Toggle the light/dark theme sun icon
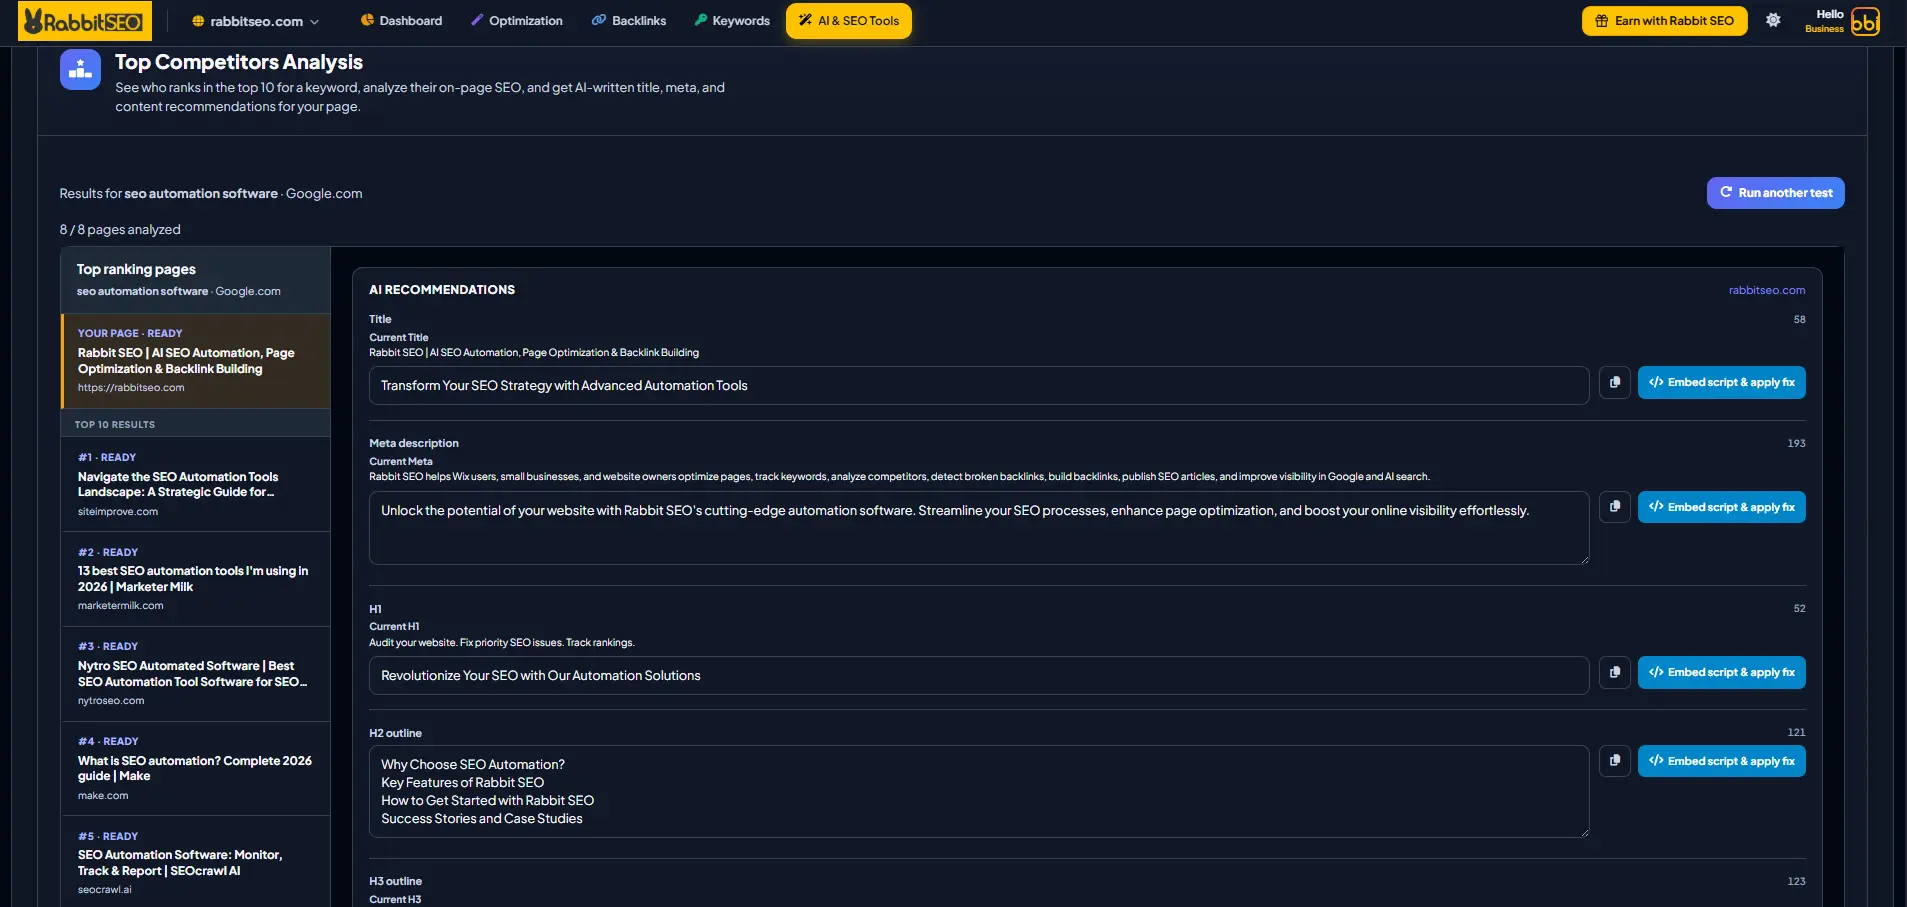The width and height of the screenshot is (1907, 907). tap(1773, 20)
